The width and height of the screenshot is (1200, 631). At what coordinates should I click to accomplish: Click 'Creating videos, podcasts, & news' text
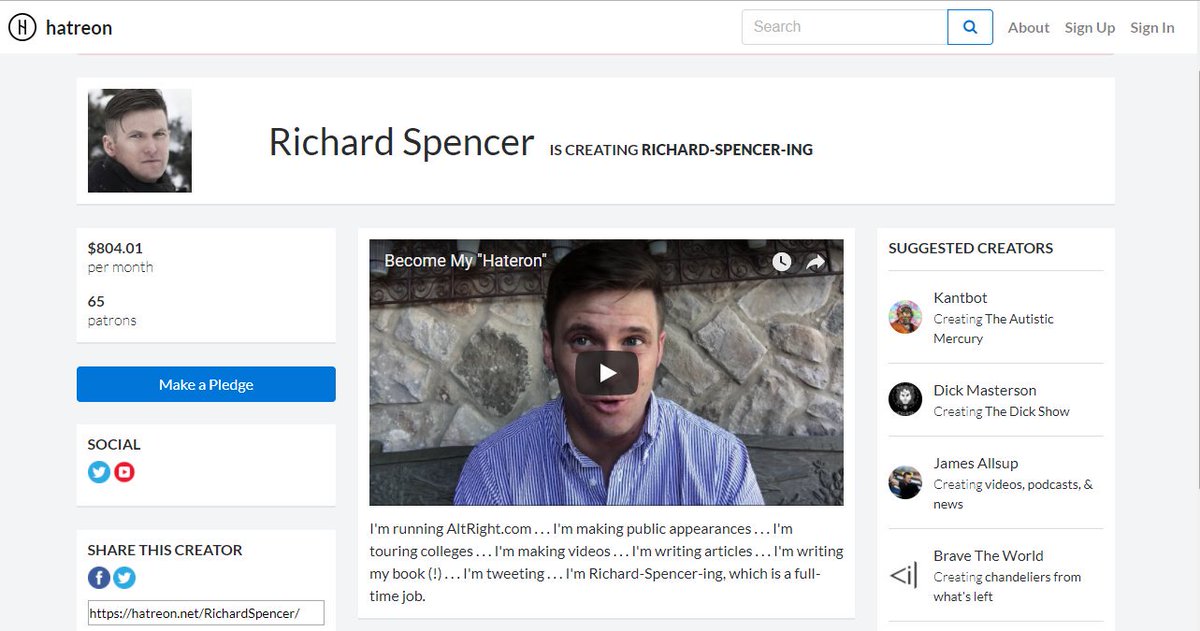[1013, 494]
